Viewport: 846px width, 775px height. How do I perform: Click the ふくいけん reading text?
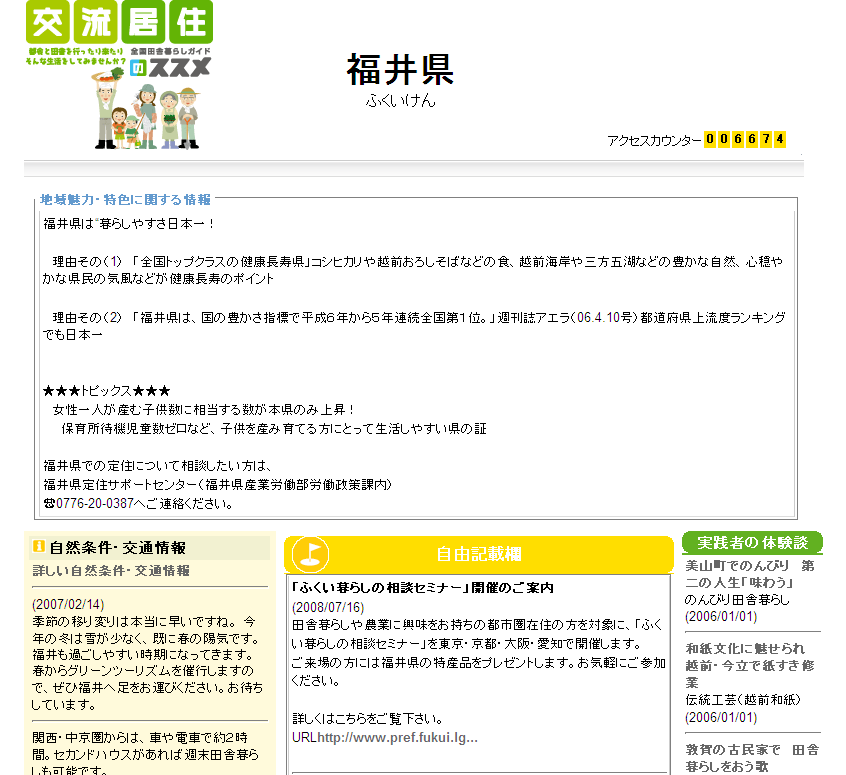[400, 101]
